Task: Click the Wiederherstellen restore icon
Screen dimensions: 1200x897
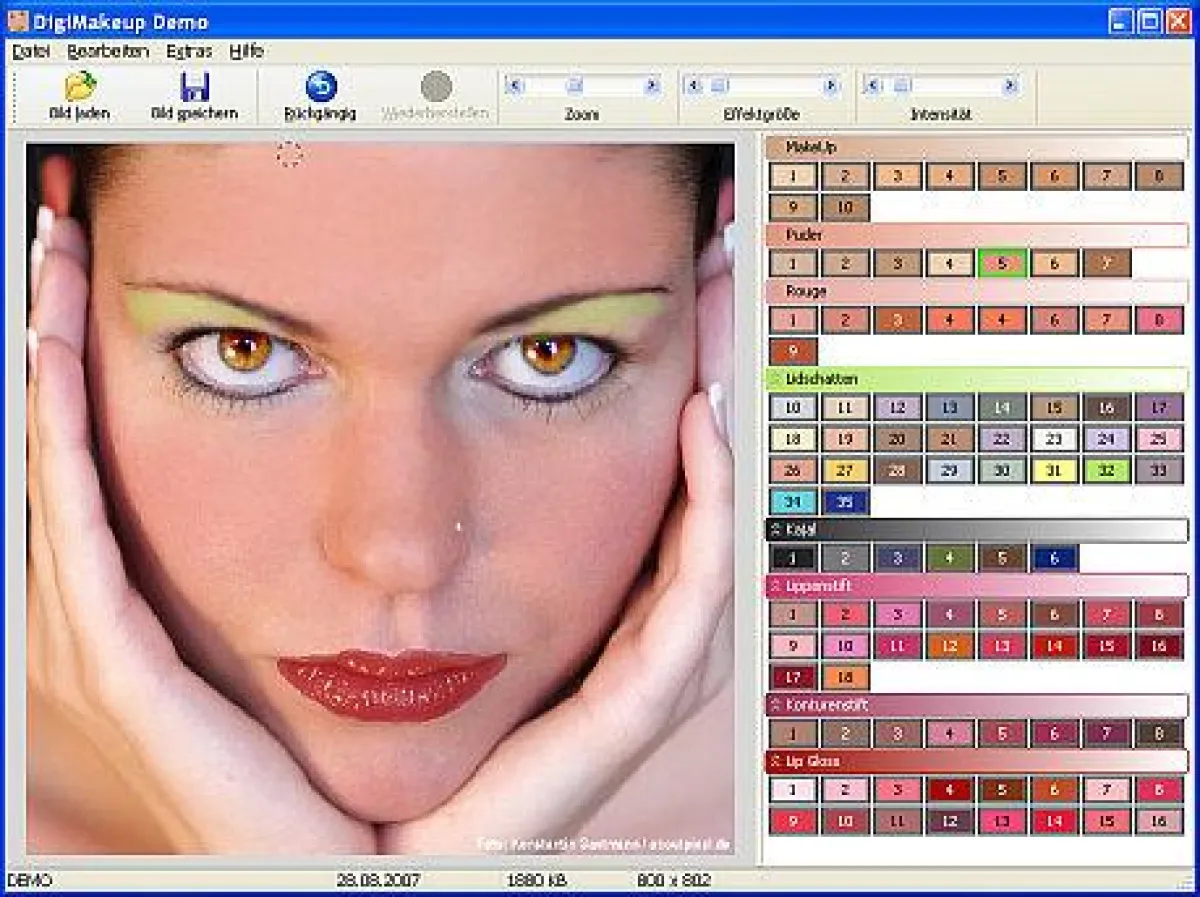Action: [x=434, y=88]
